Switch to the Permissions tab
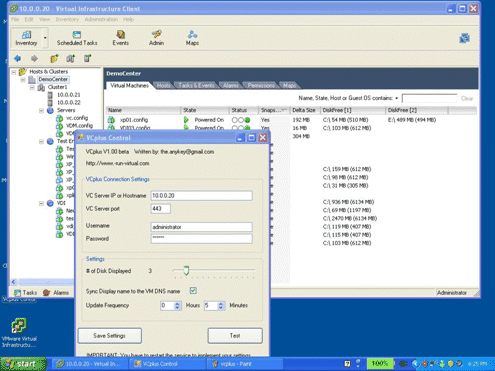This screenshot has height=371, width=495. click(261, 86)
